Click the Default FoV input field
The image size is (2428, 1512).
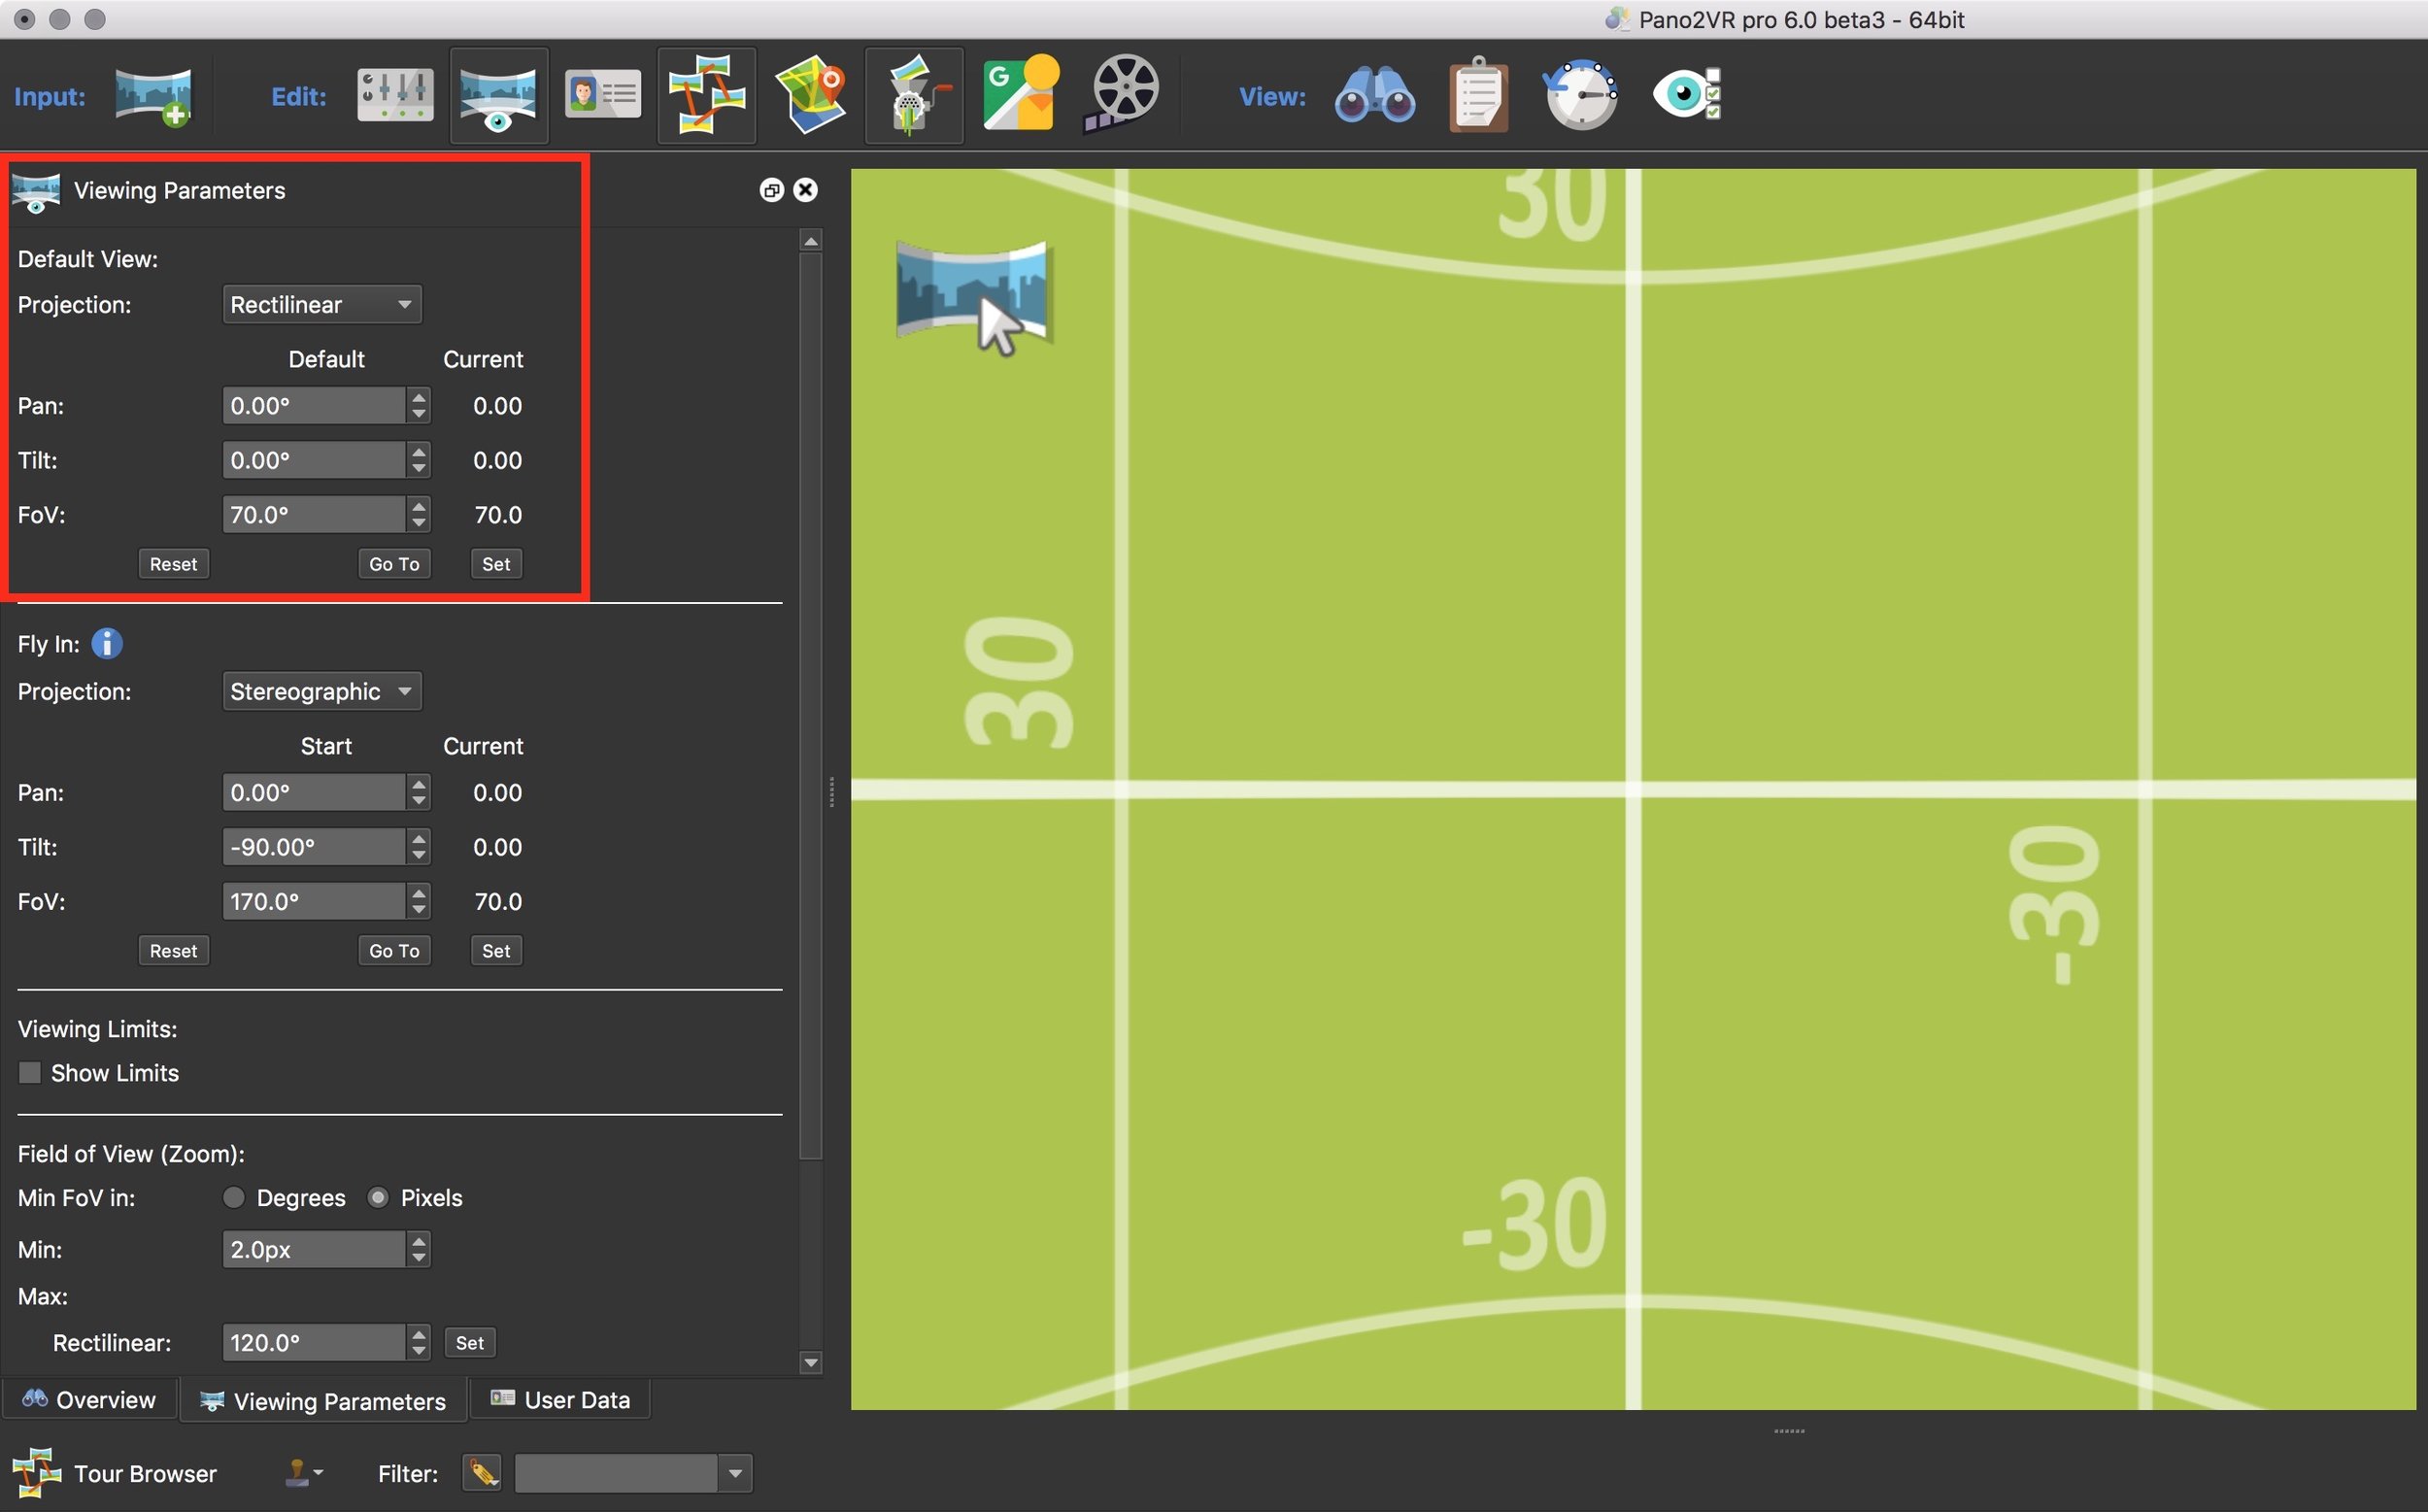click(x=312, y=515)
